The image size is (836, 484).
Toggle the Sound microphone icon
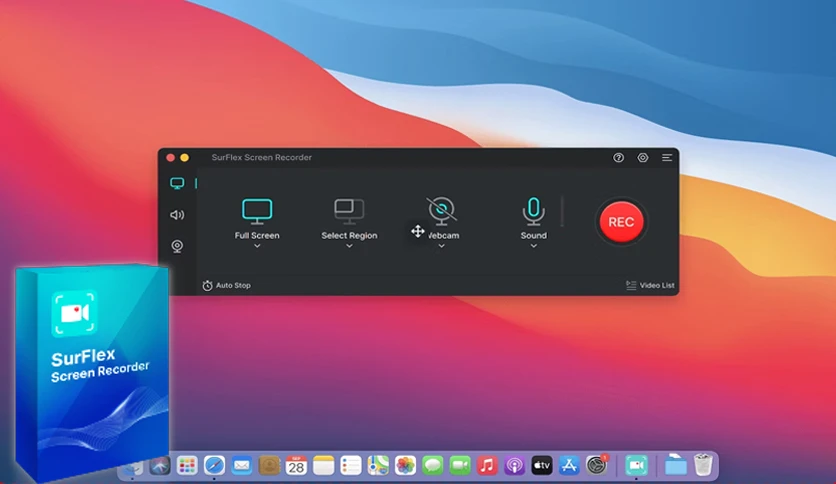click(x=534, y=211)
